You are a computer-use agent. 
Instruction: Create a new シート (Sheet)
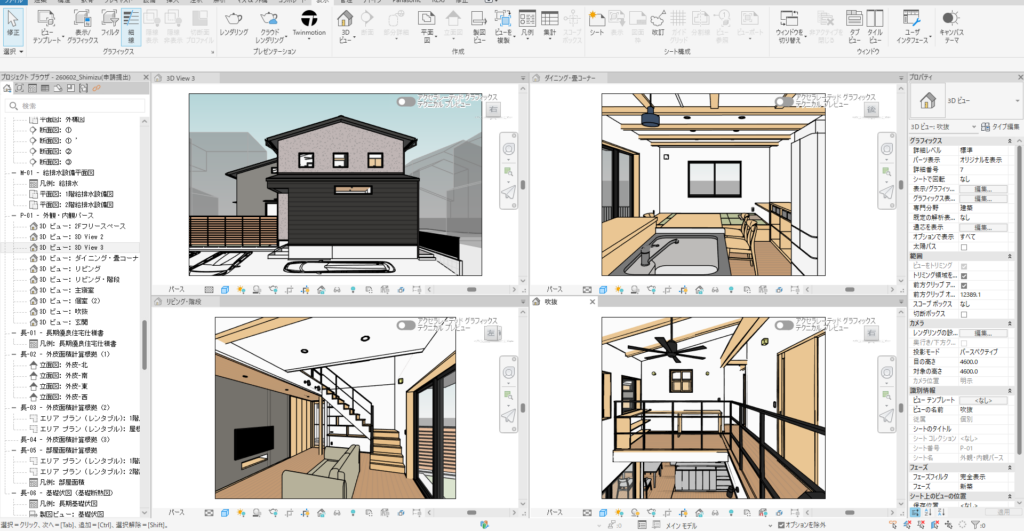click(x=596, y=23)
